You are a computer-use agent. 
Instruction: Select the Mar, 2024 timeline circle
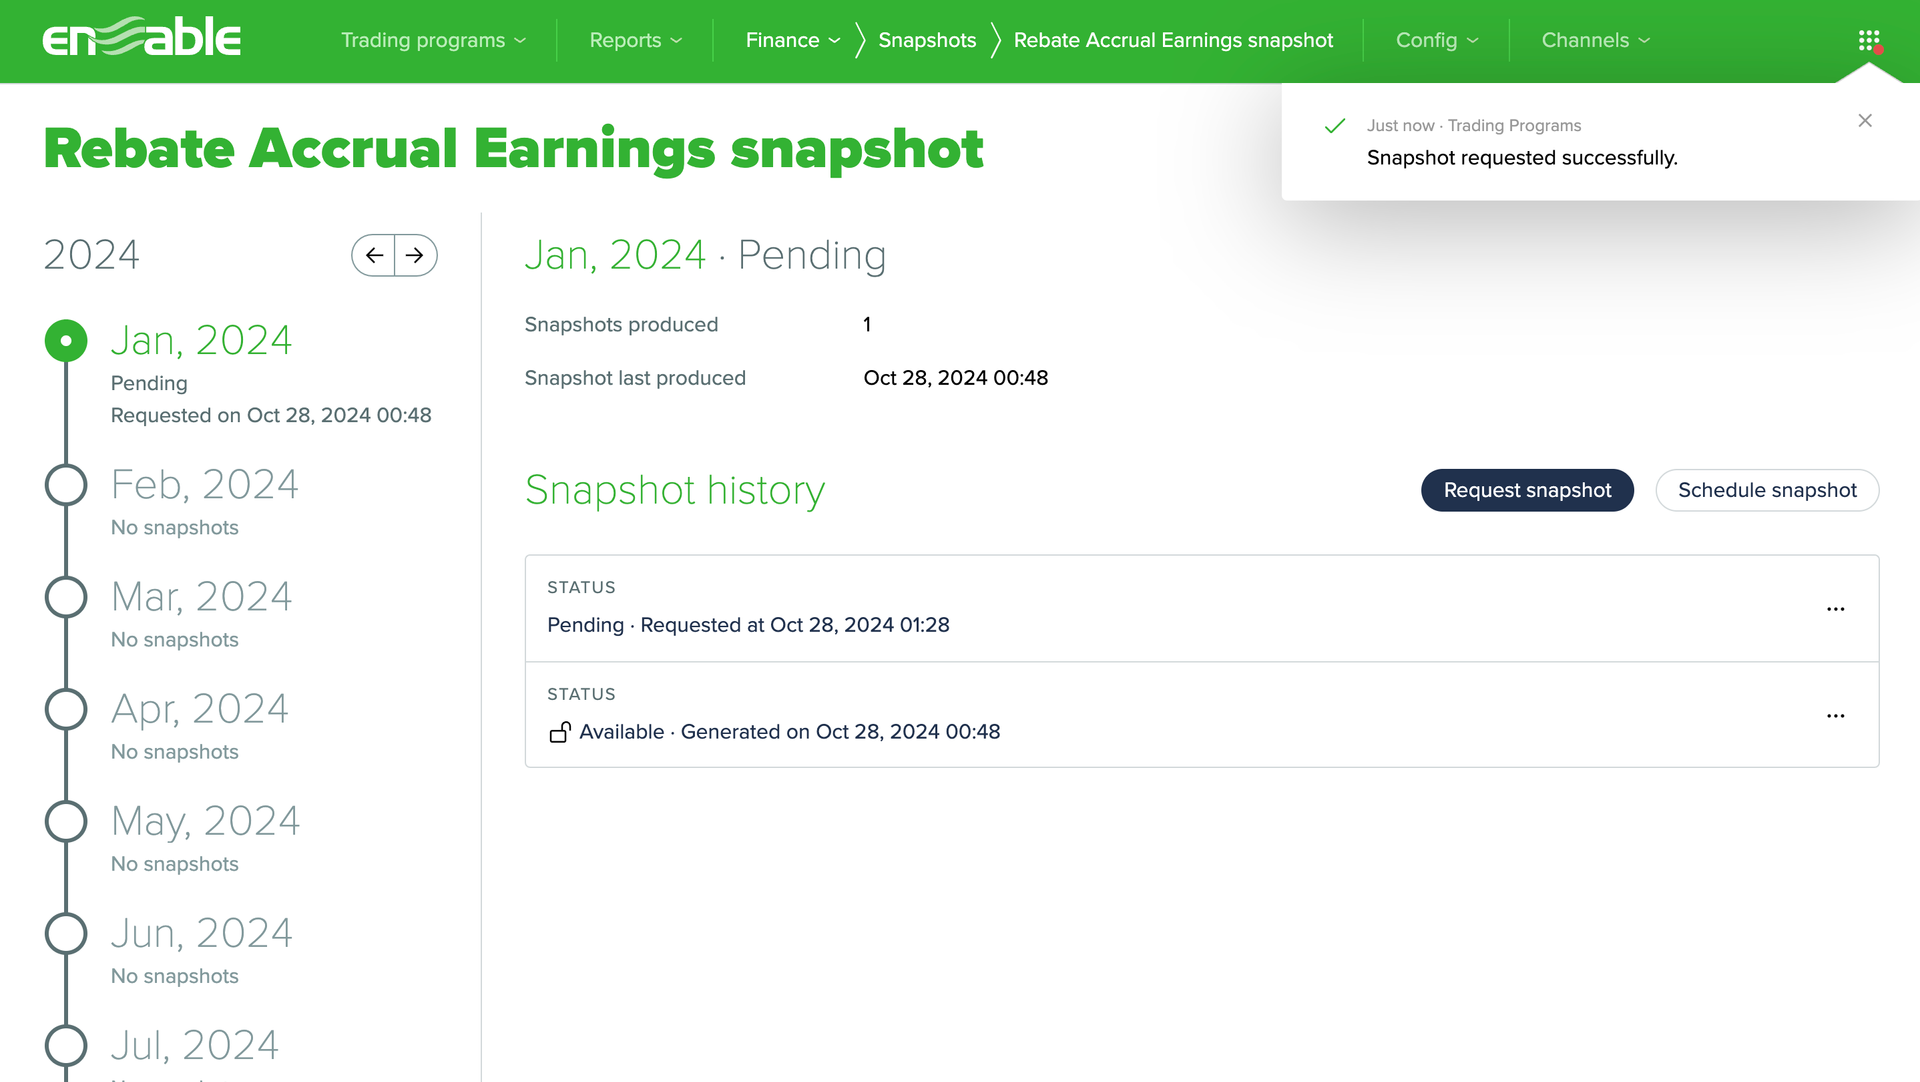tap(66, 597)
